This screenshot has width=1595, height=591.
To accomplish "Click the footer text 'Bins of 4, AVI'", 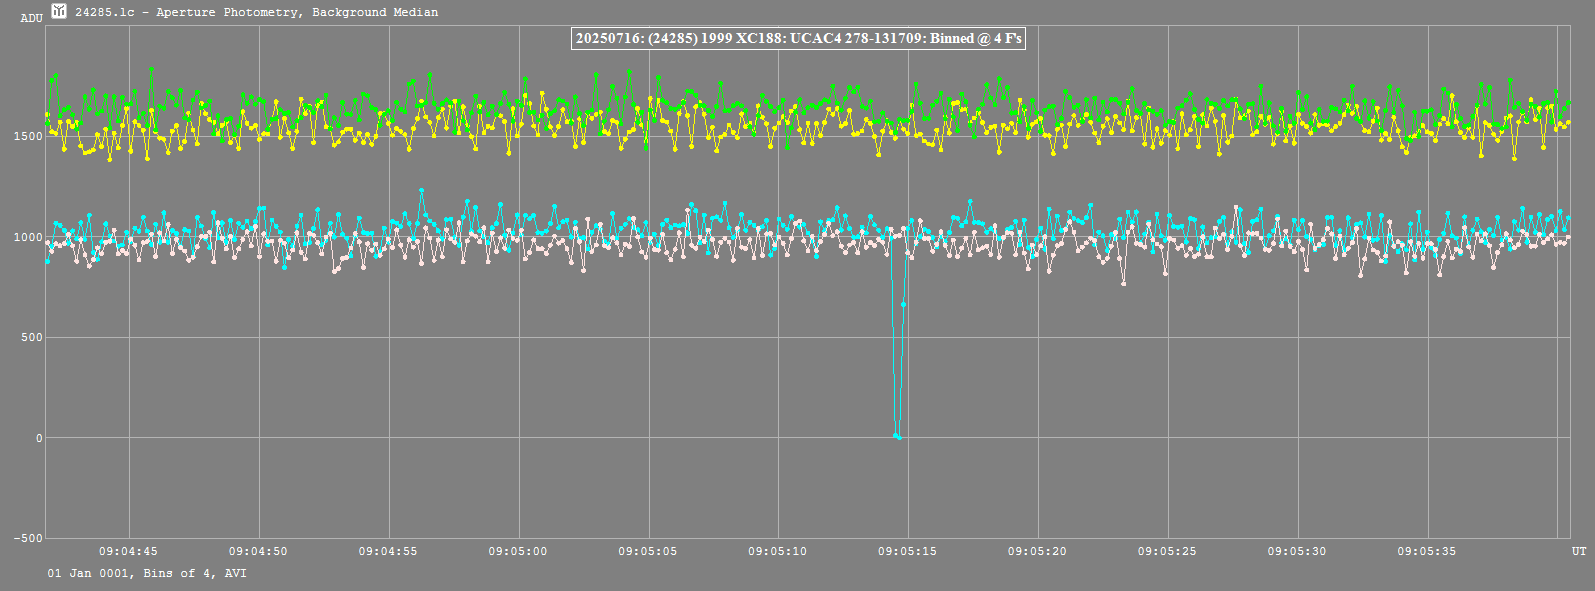I will 195,574.
